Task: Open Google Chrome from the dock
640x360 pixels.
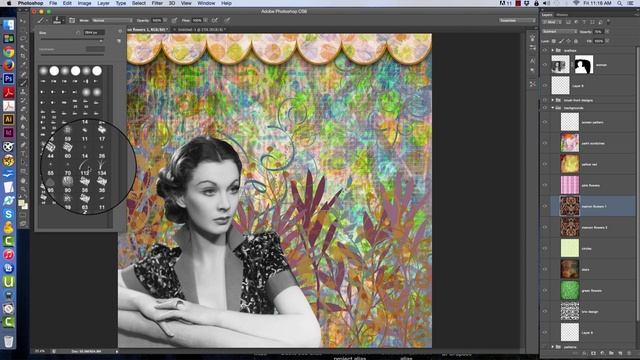Action: (x=8, y=52)
